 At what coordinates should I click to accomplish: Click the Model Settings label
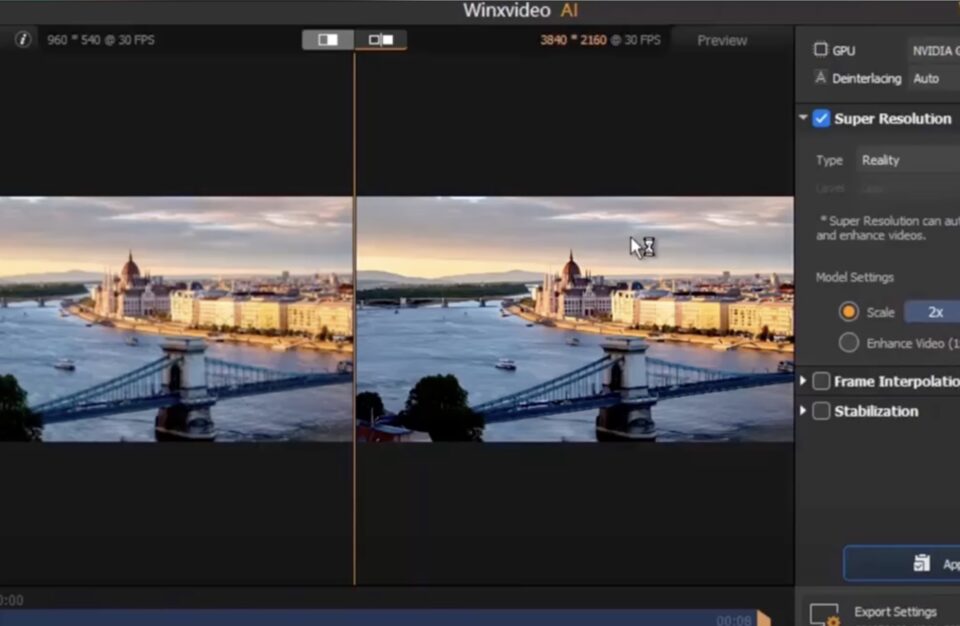[855, 277]
